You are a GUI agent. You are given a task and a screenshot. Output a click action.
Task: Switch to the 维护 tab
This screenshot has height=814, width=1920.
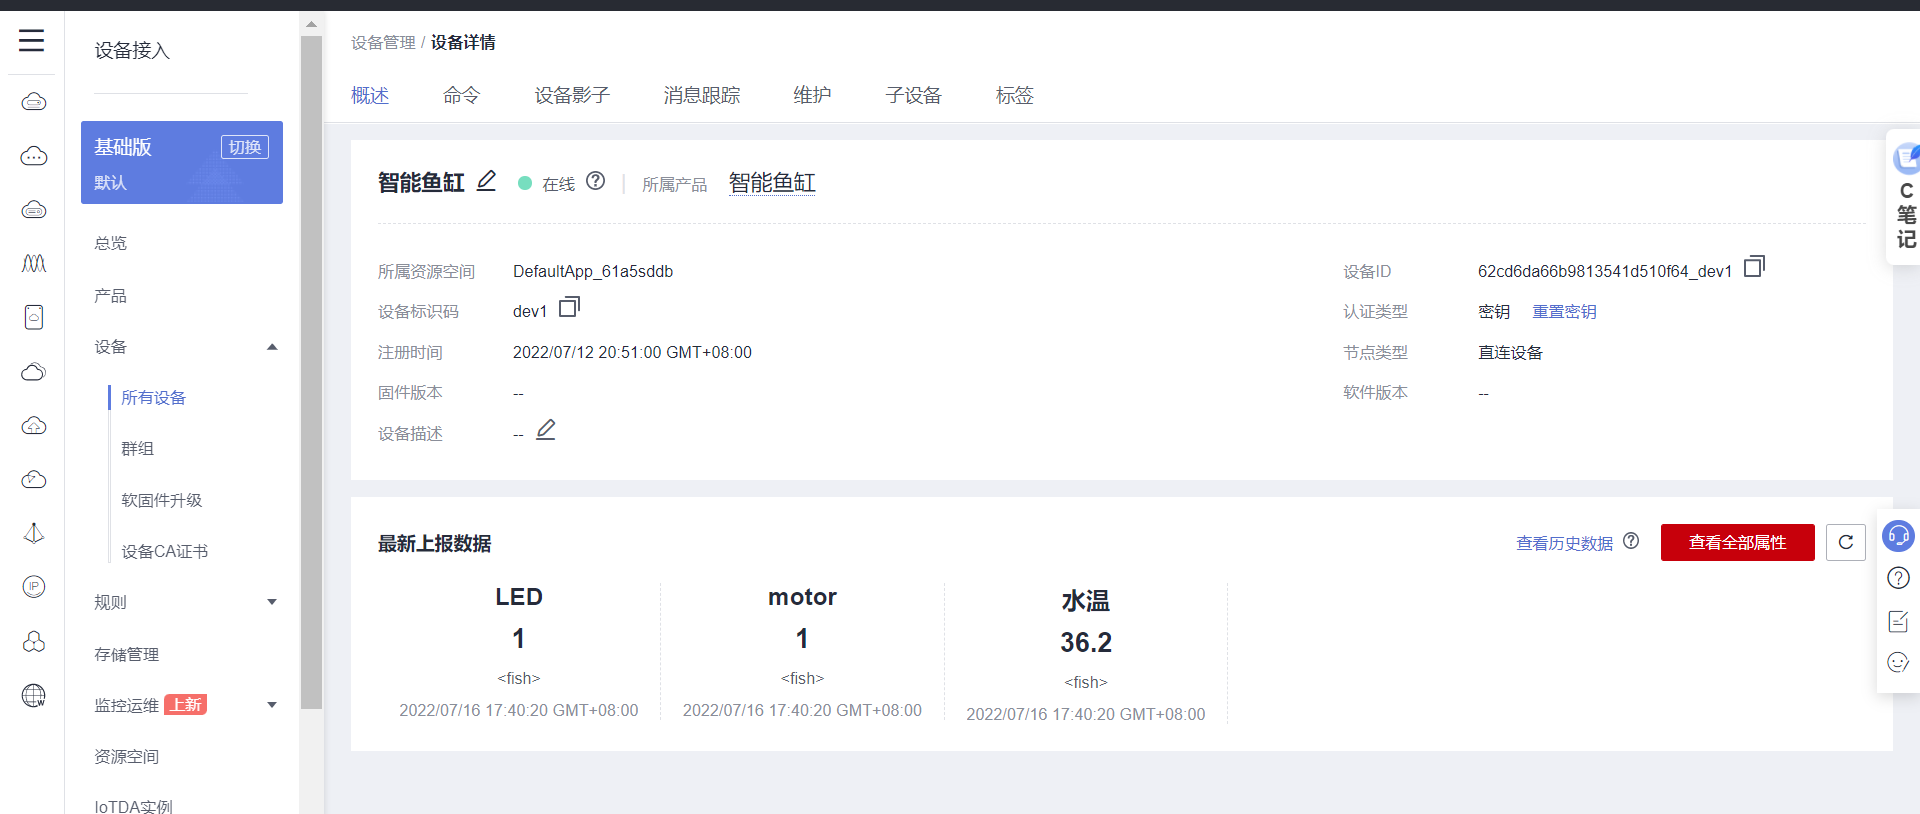click(x=812, y=95)
